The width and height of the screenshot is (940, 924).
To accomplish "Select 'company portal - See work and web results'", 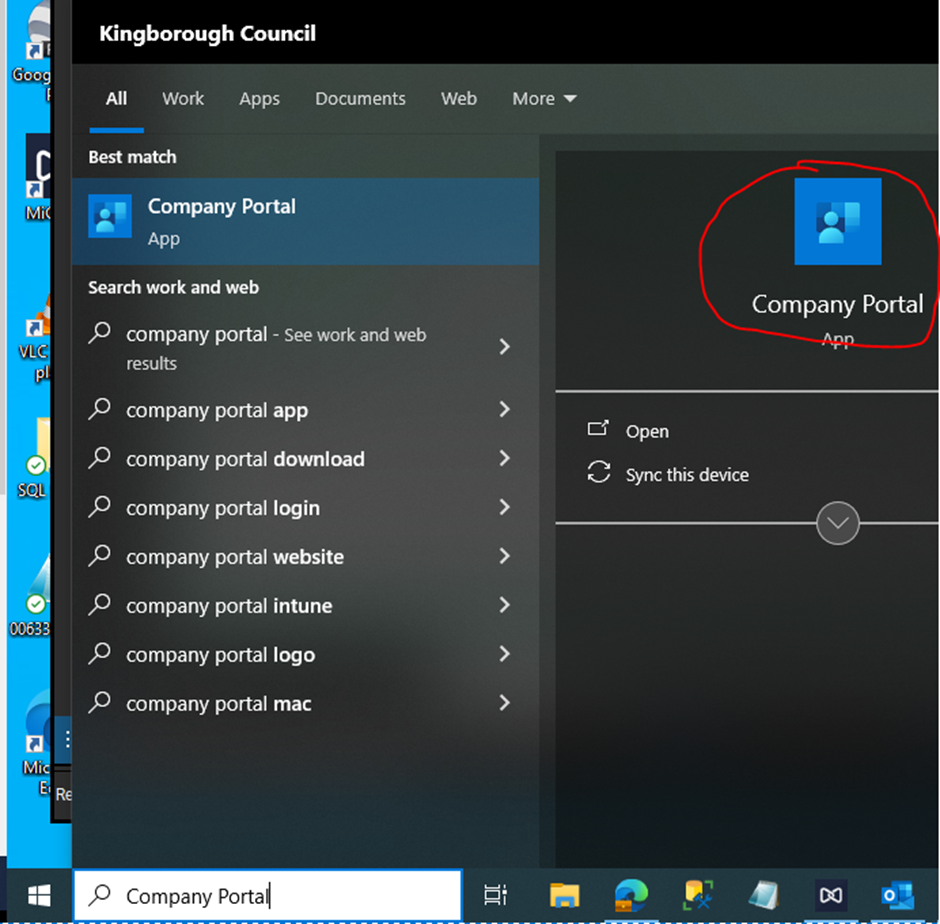I will tap(276, 348).
